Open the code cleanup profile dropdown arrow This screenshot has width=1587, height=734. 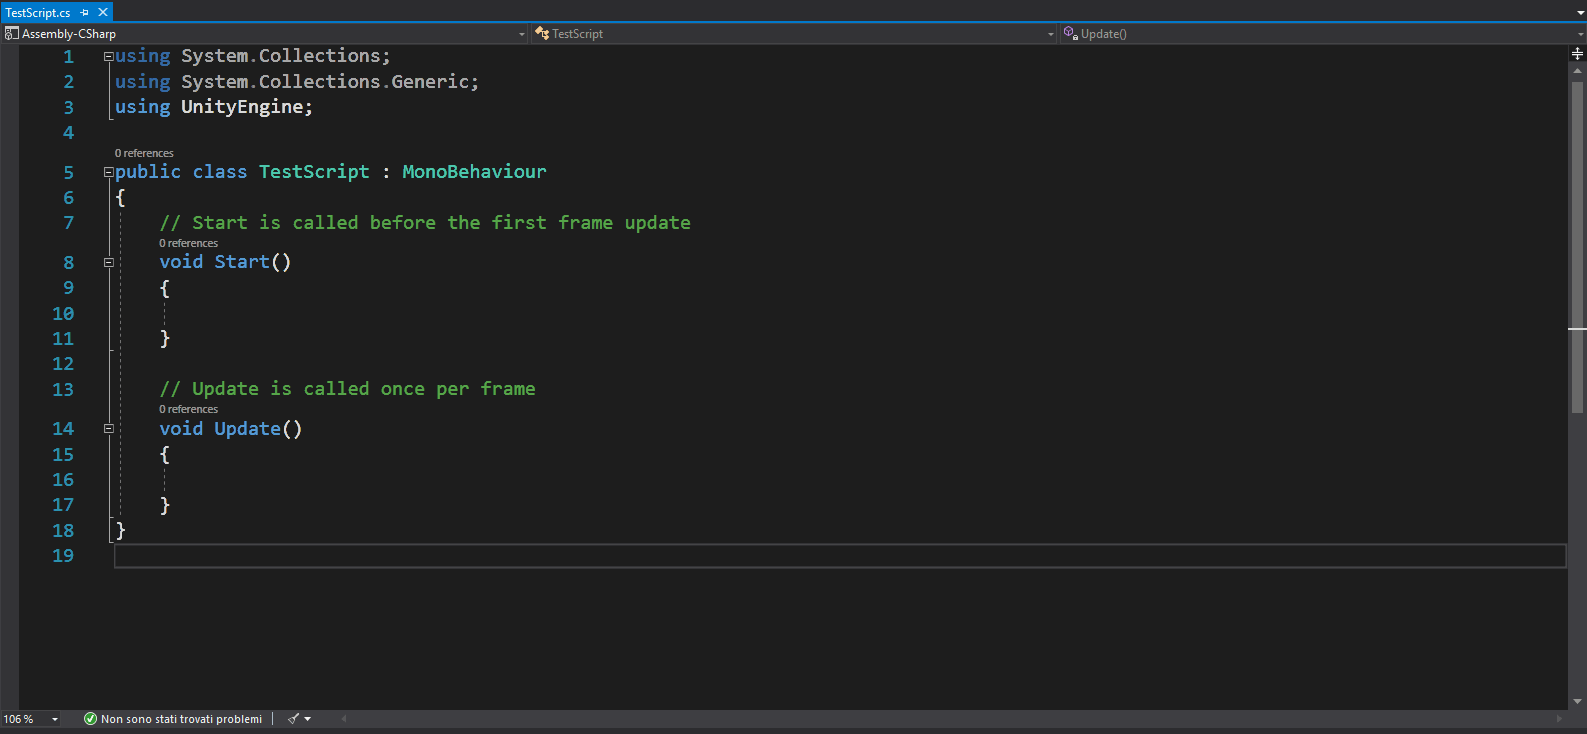point(307,719)
